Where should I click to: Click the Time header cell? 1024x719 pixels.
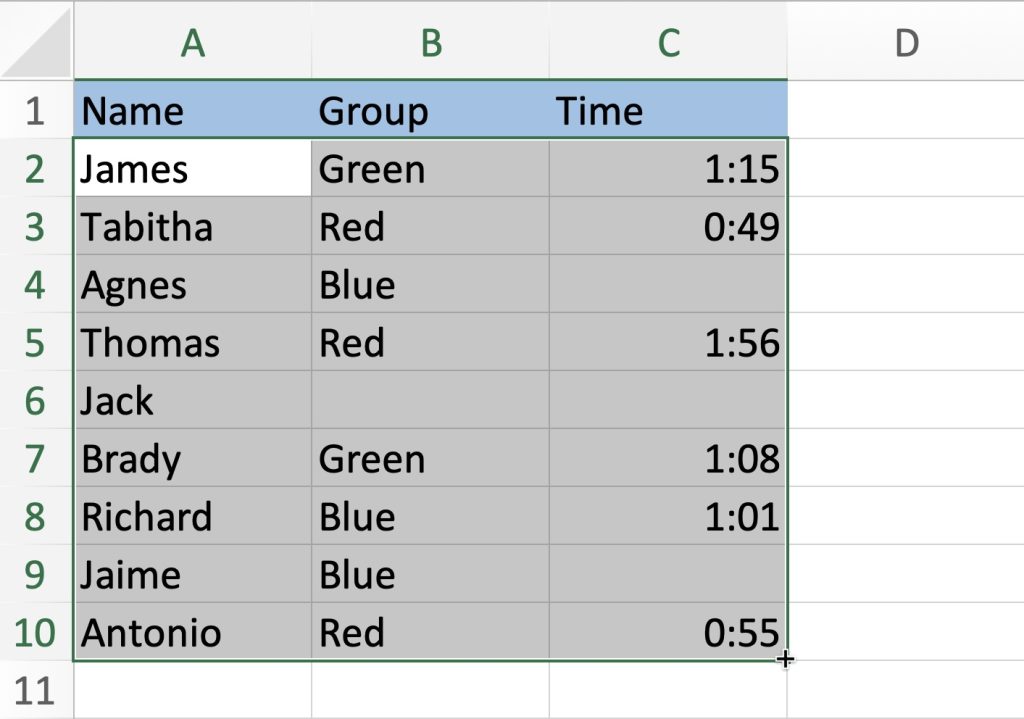pos(668,110)
